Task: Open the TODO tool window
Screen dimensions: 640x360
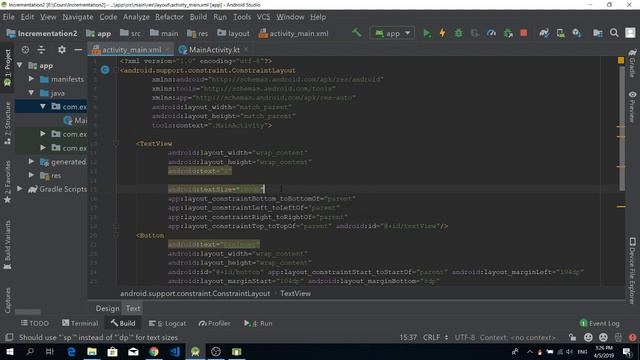Action: [x=35, y=323]
